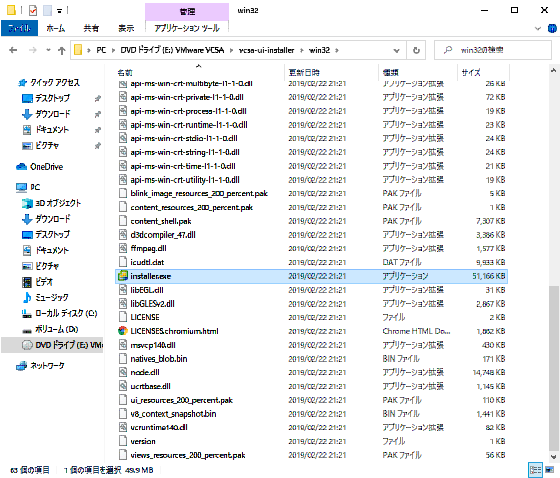Sort by Name column header
This screenshot has width=560, height=478.
pos(125,73)
